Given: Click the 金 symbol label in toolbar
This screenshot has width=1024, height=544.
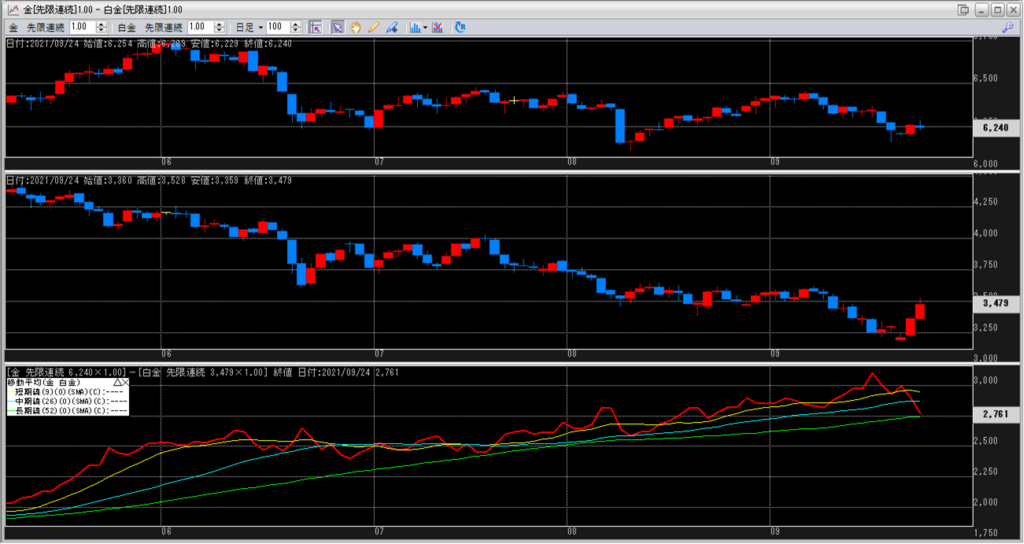Looking at the screenshot, I should coord(11,26).
